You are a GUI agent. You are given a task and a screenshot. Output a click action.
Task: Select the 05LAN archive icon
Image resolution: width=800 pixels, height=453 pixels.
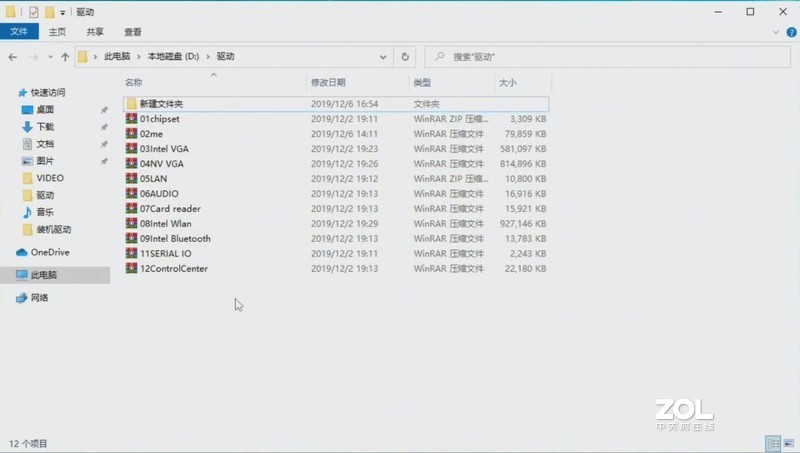[132, 178]
